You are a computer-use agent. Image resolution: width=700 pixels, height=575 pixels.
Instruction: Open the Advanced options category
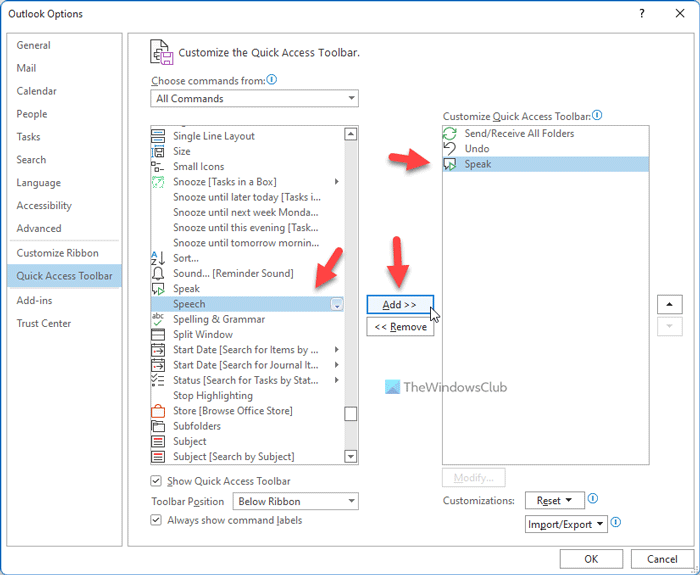click(64, 228)
